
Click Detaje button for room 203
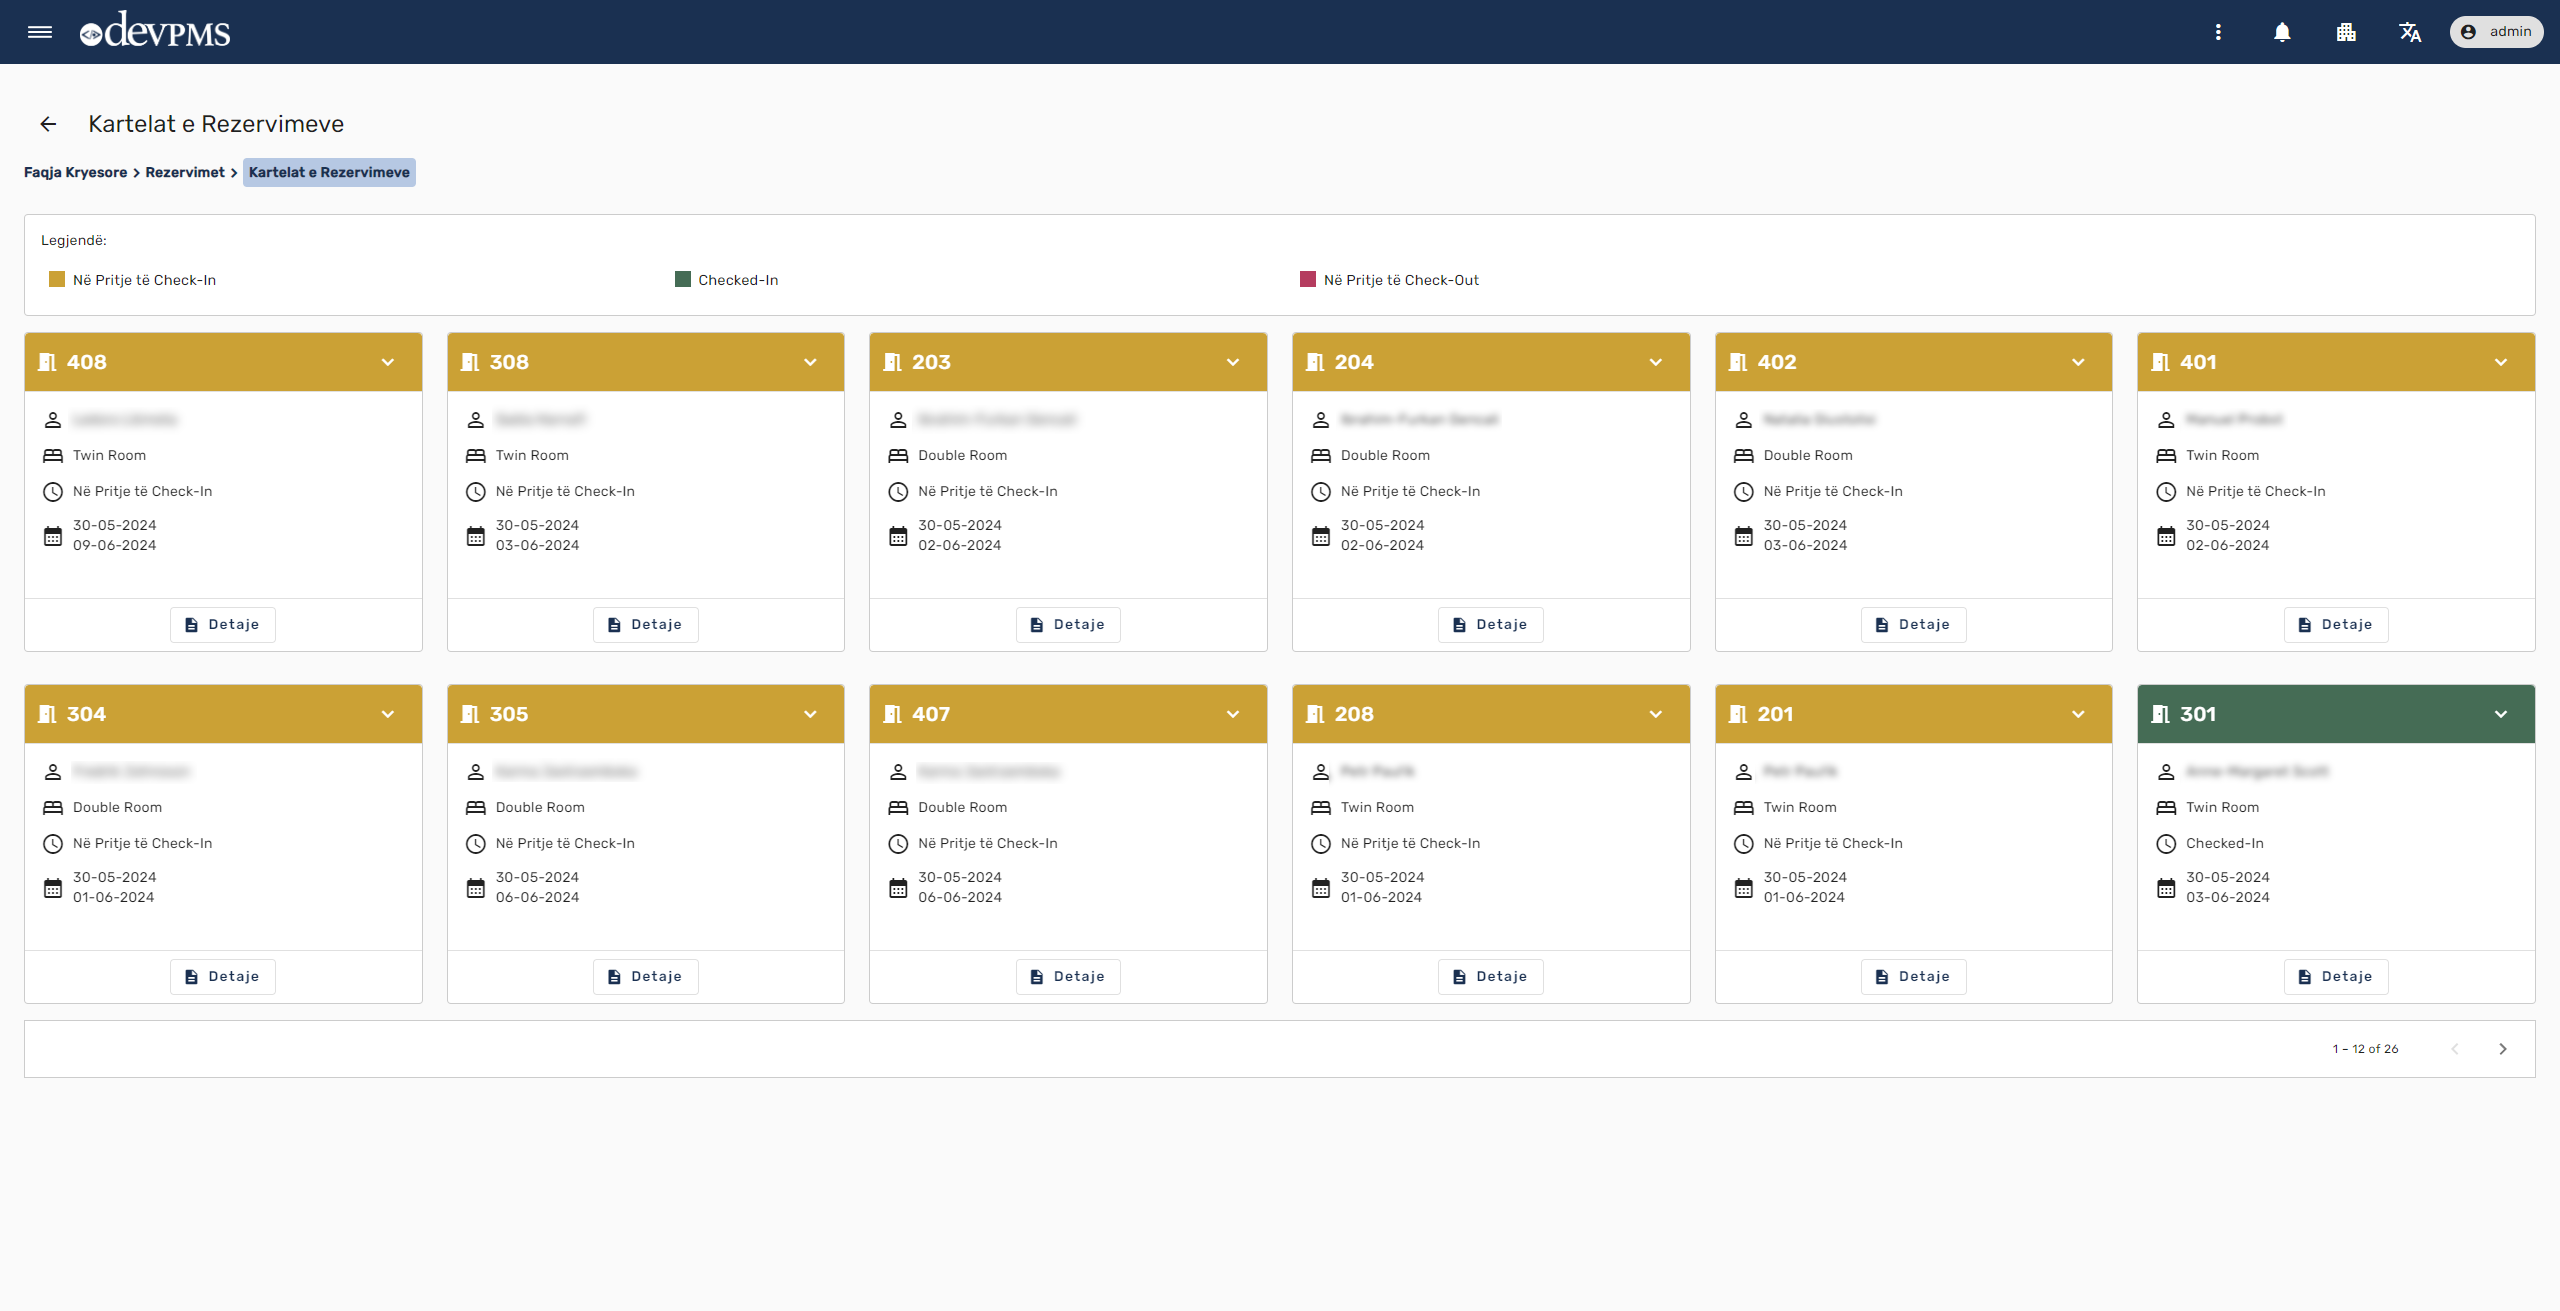(1068, 624)
